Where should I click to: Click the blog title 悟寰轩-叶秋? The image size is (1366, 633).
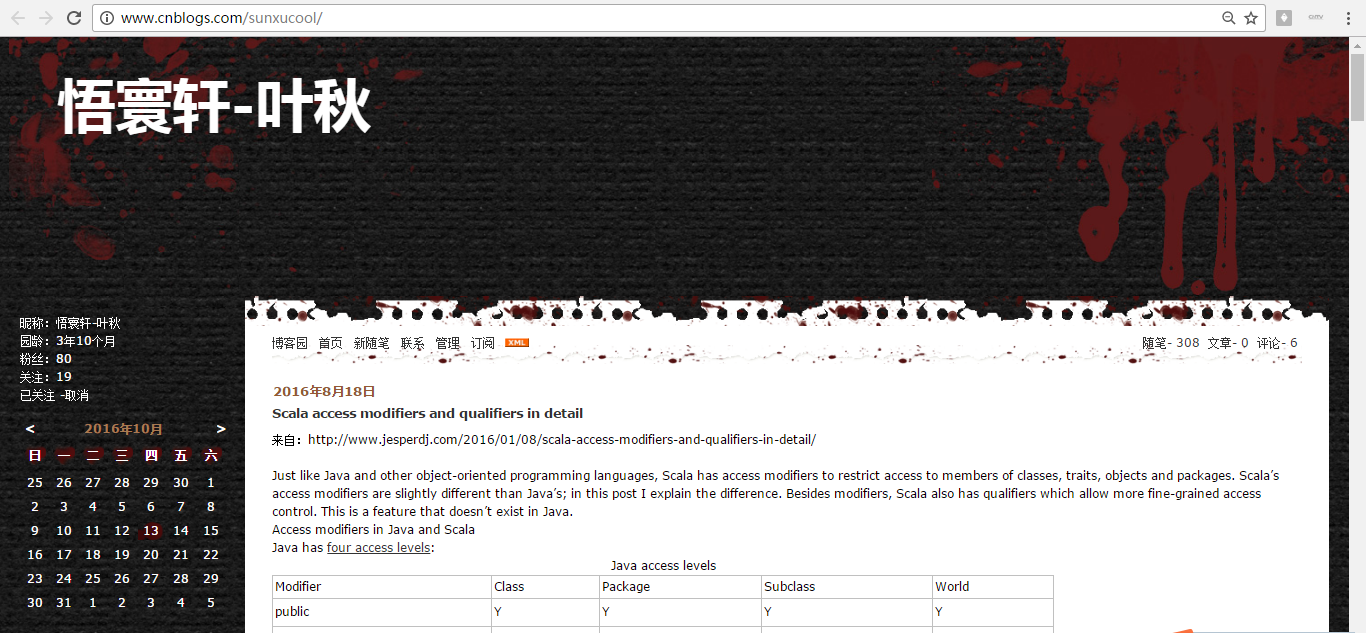[x=215, y=107]
